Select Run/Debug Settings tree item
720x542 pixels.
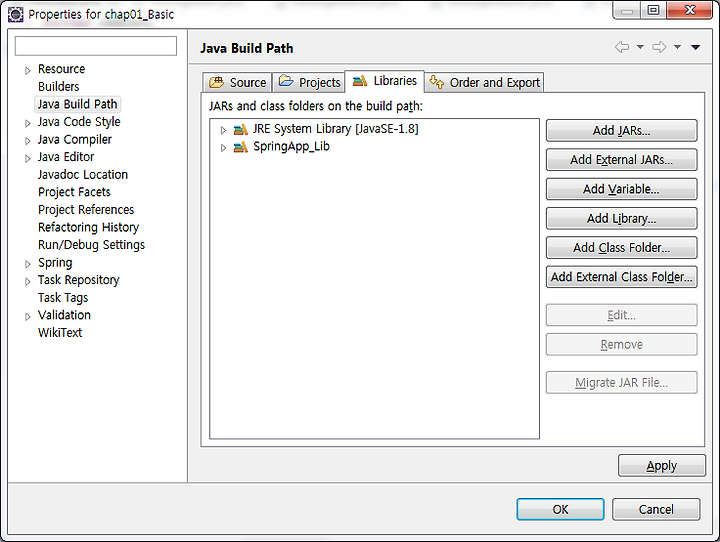point(91,245)
